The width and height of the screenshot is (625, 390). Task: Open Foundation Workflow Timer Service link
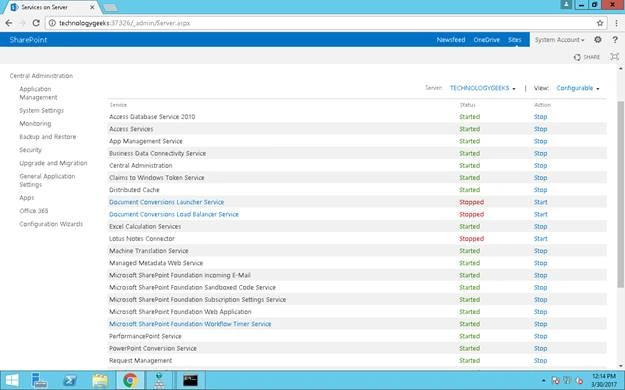click(x=190, y=324)
